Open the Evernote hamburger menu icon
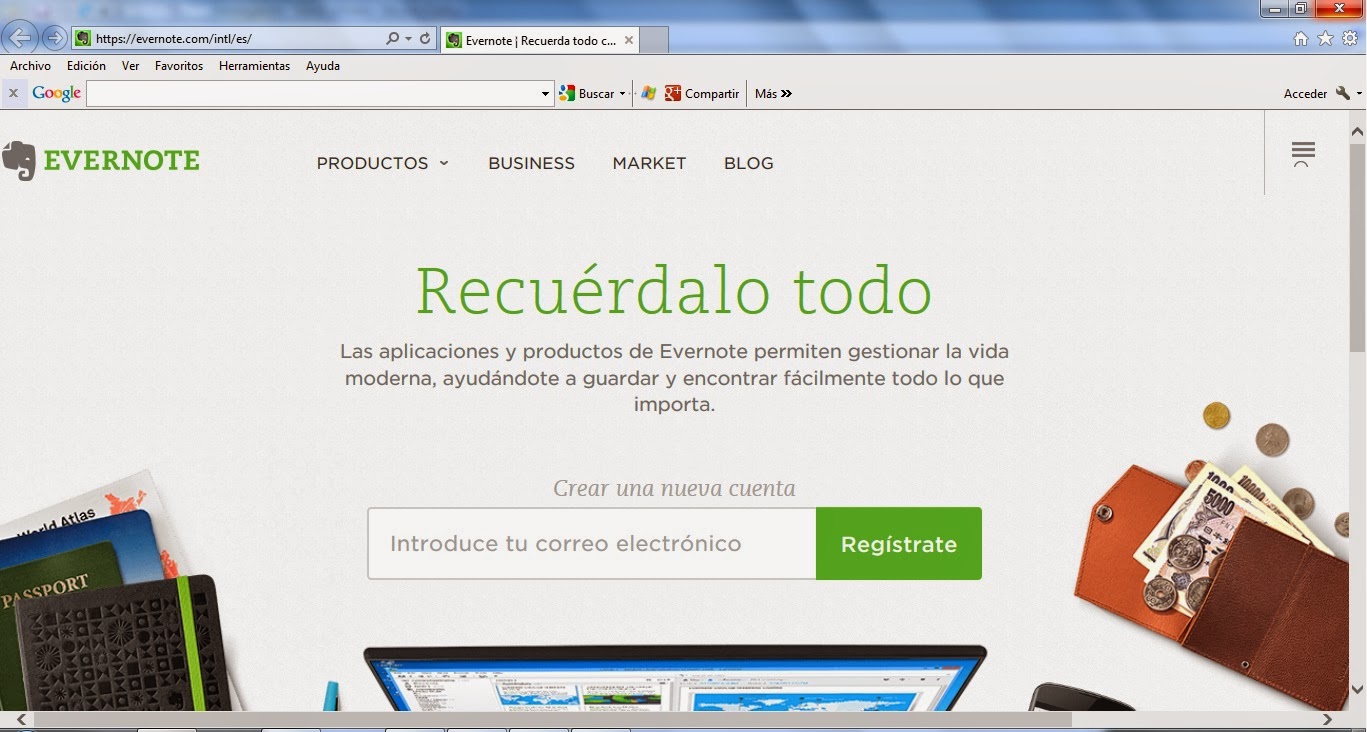The width and height of the screenshot is (1367, 732). [x=1302, y=154]
